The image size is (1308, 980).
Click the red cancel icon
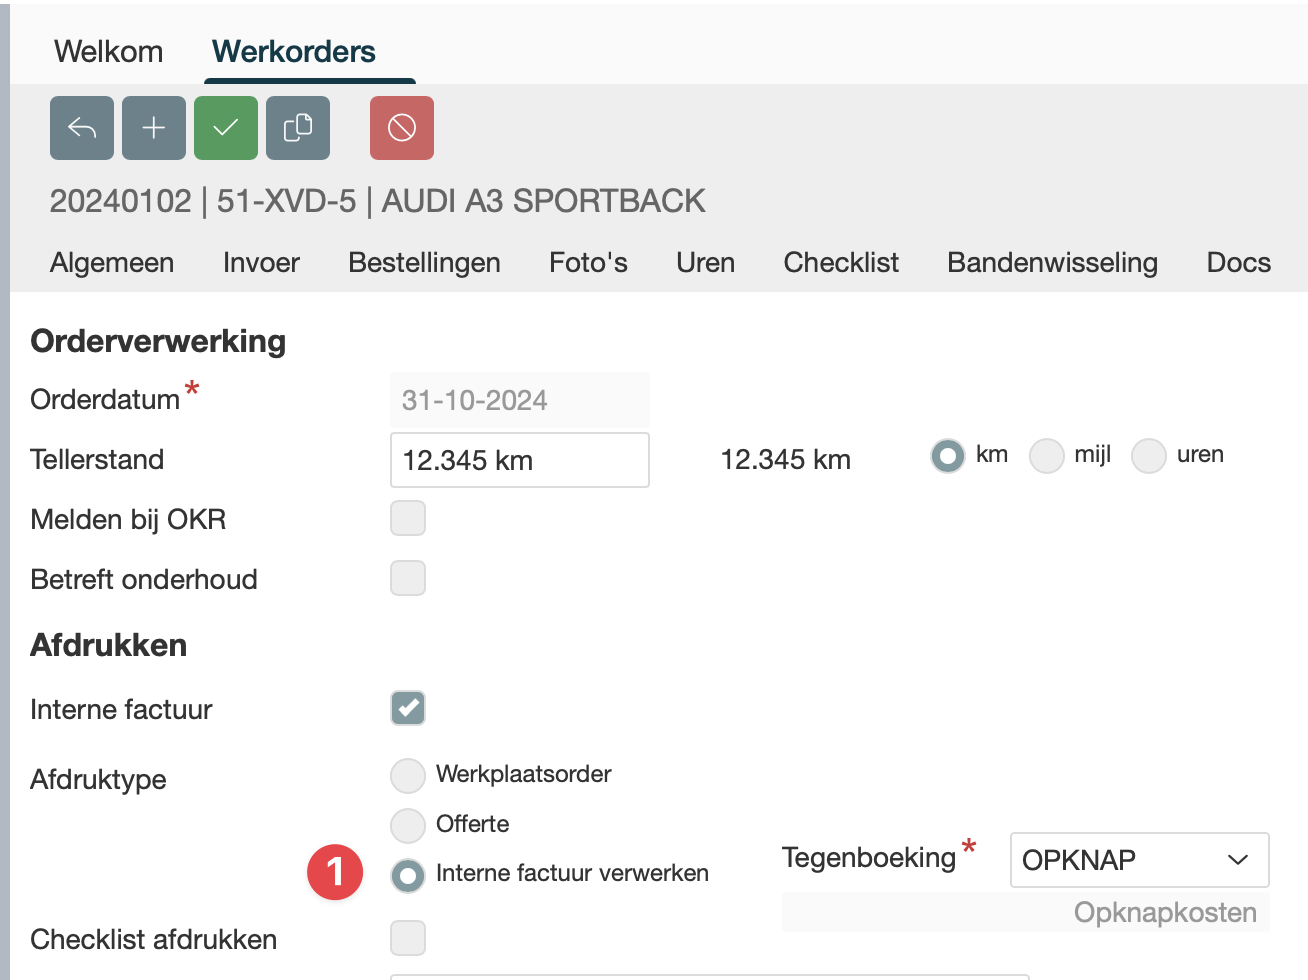402,128
